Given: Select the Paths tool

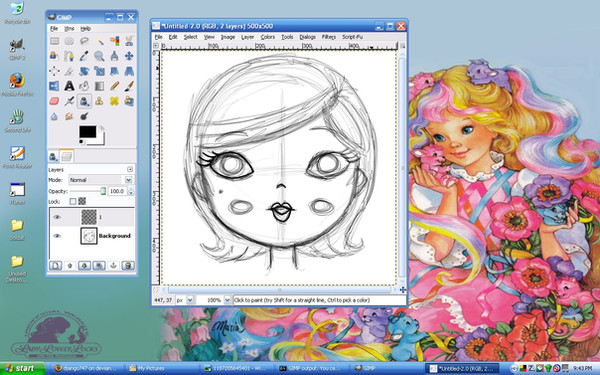Looking at the screenshot, I should pos(69,56).
